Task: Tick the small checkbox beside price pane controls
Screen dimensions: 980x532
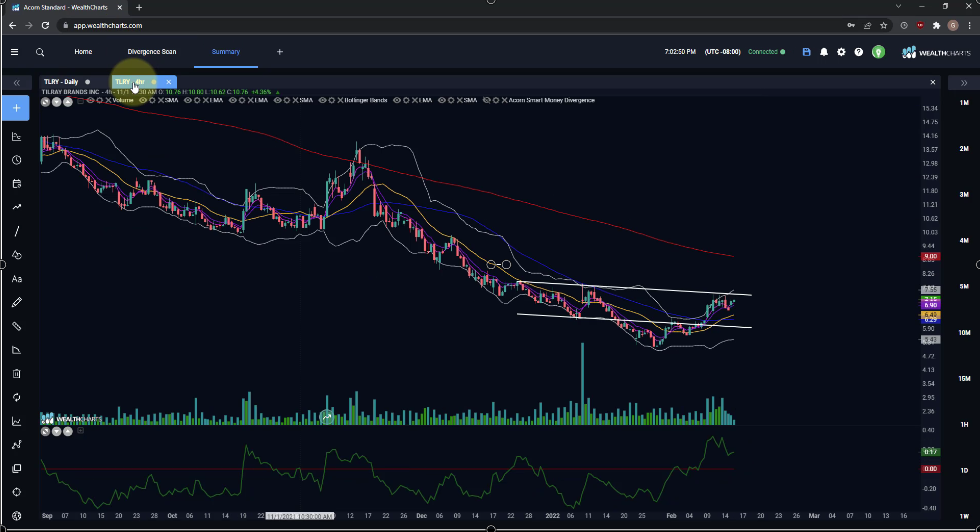Action: click(x=81, y=101)
